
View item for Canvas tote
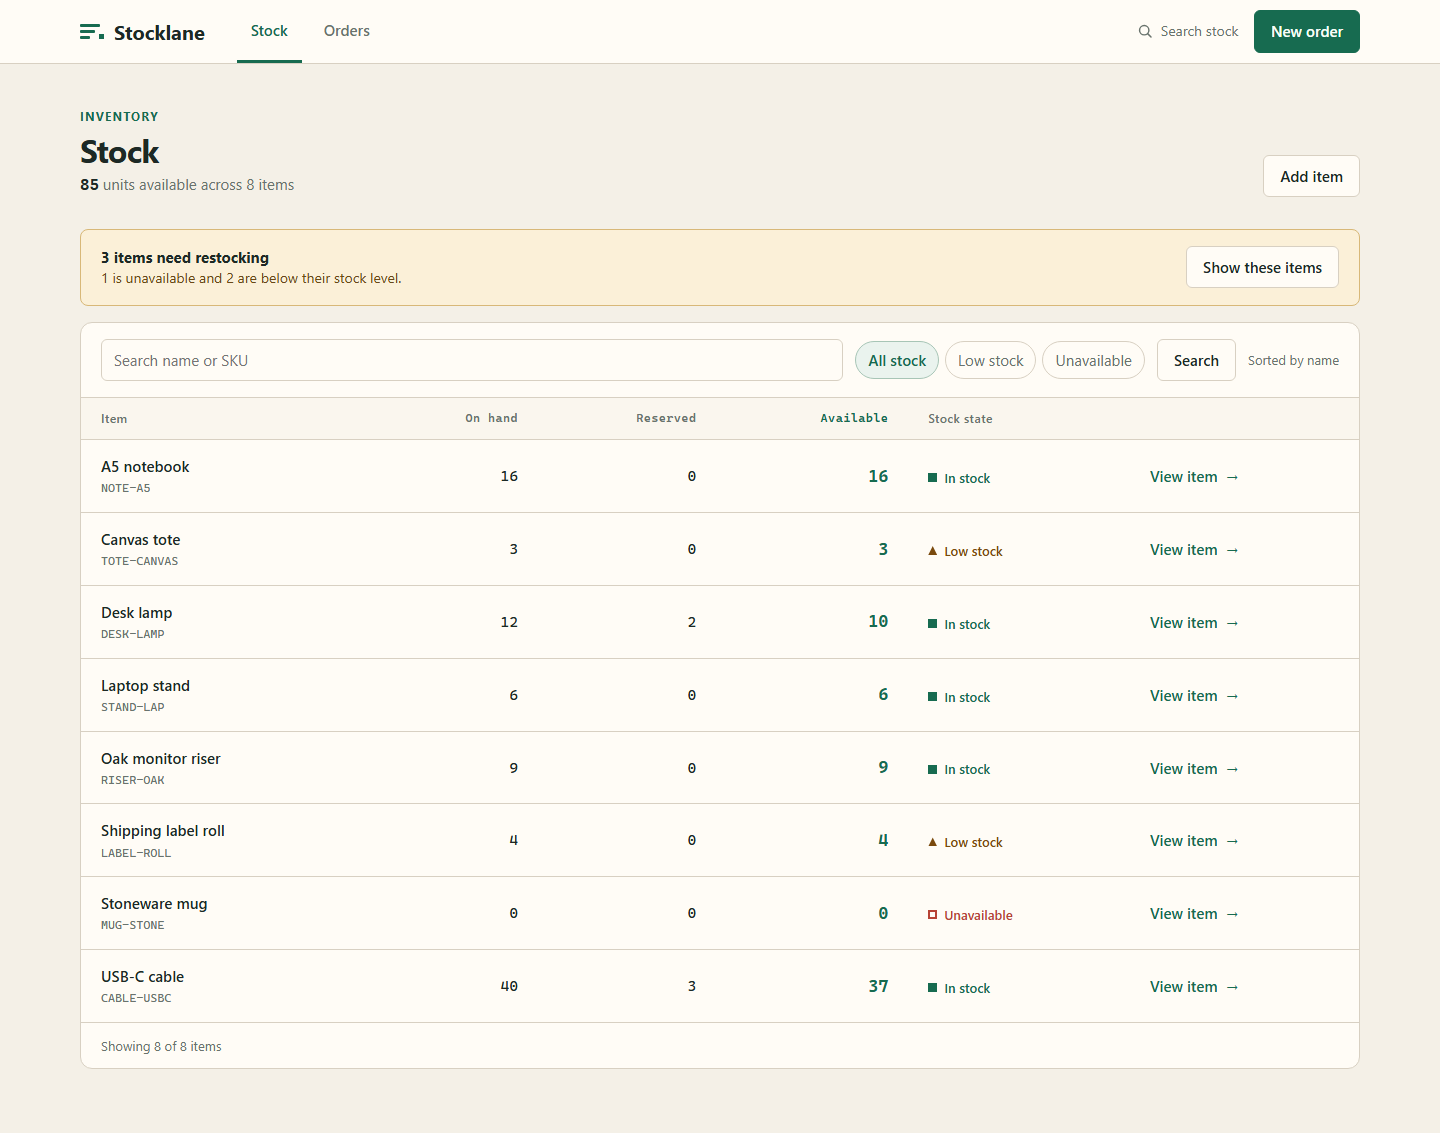coord(1194,550)
